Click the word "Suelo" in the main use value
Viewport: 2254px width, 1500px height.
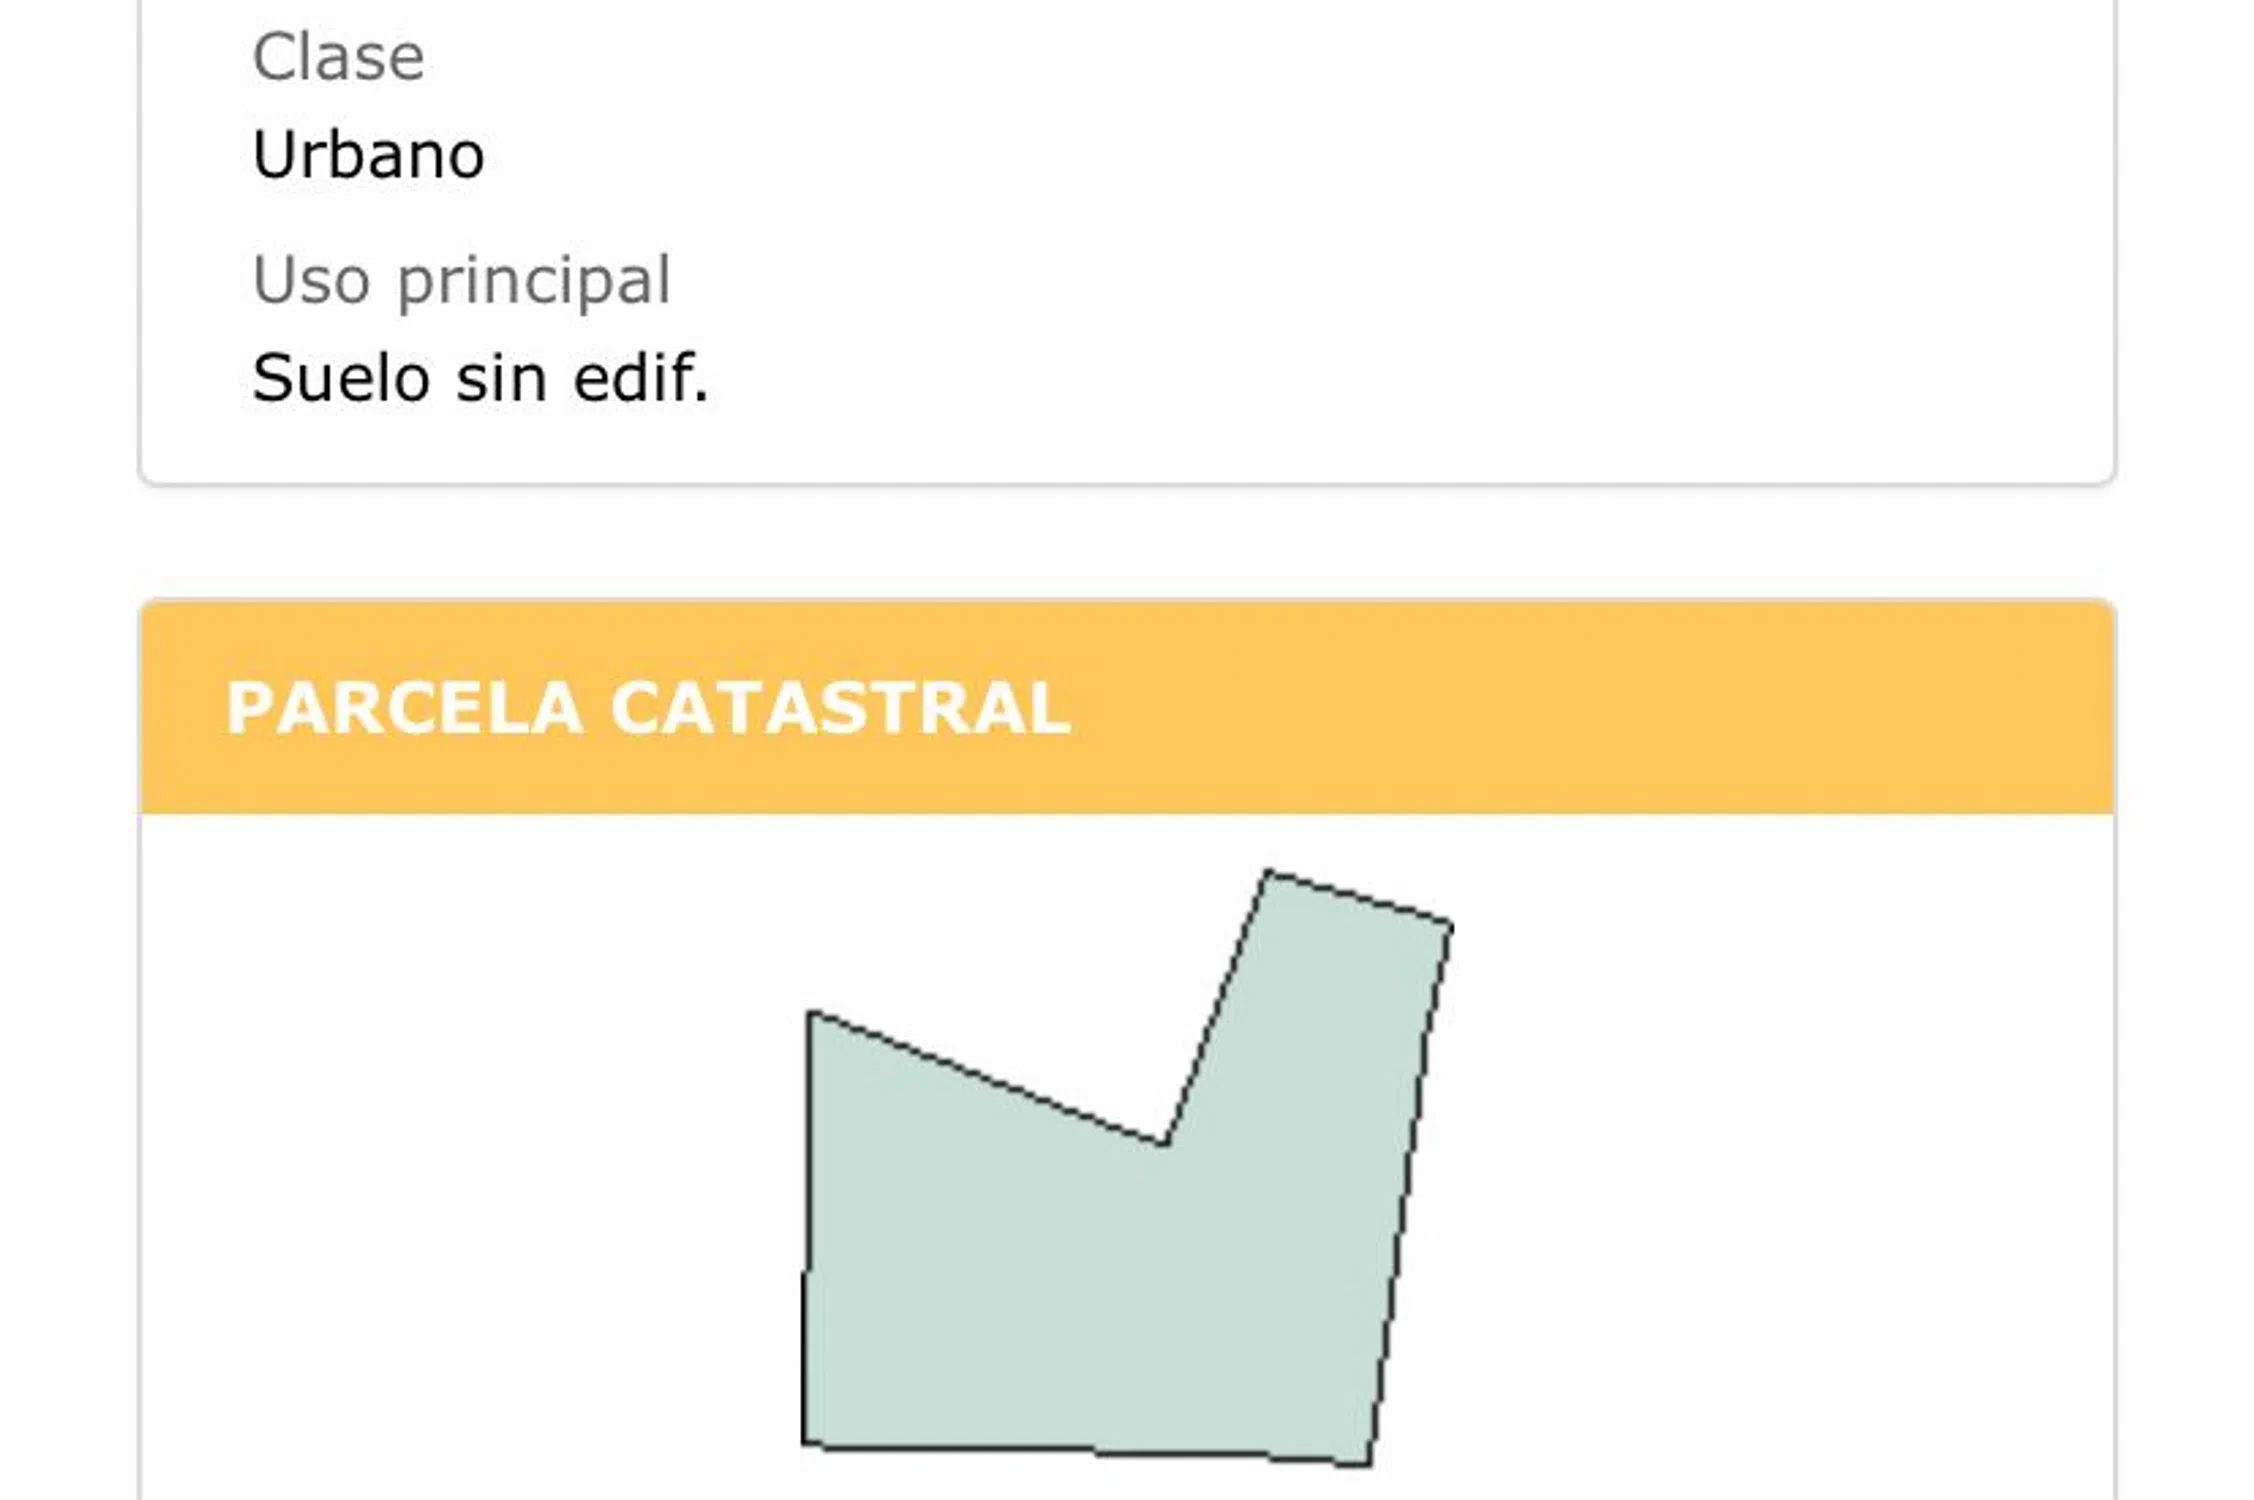[341, 378]
